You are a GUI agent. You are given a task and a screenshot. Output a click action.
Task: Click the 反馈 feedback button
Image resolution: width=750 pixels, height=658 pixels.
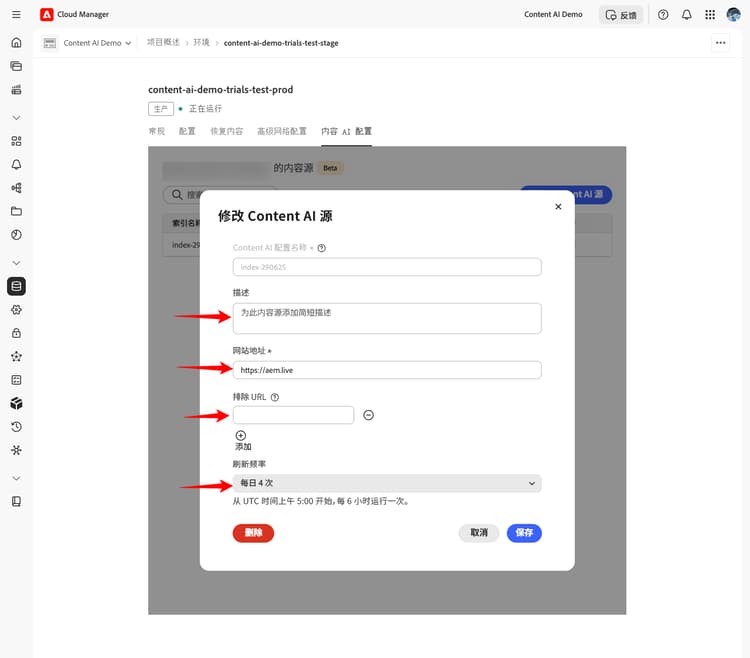point(621,15)
